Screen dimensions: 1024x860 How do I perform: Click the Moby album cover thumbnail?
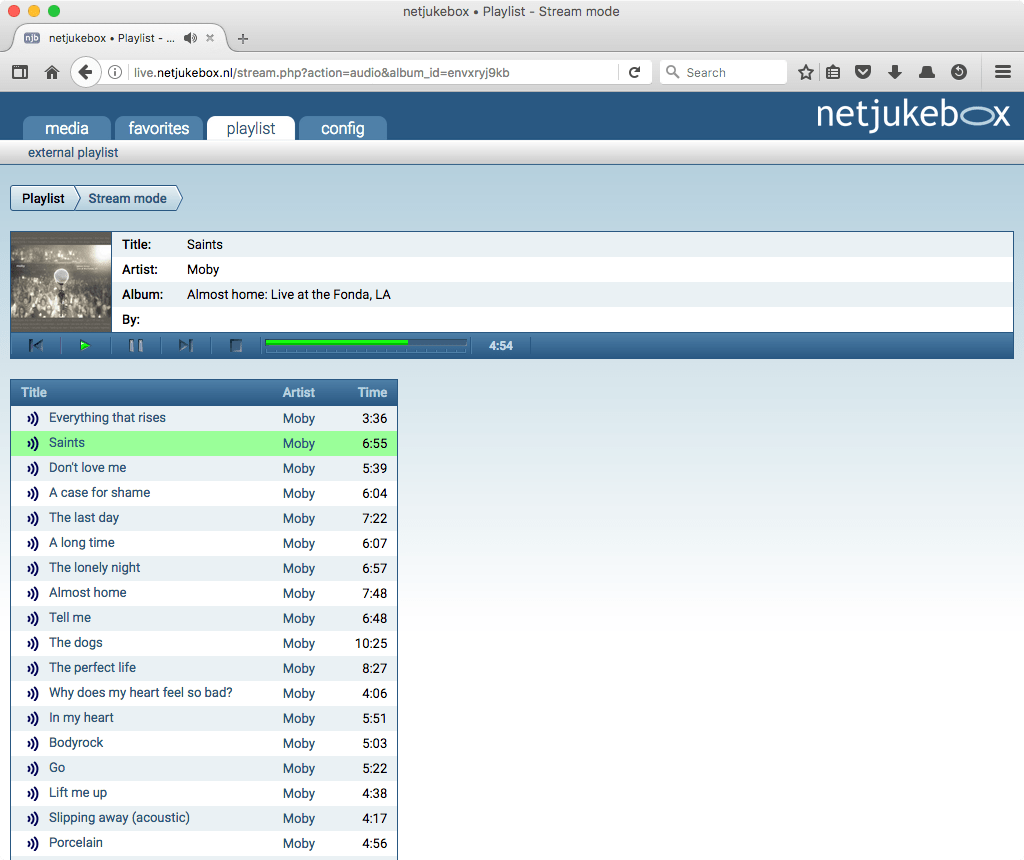point(61,281)
